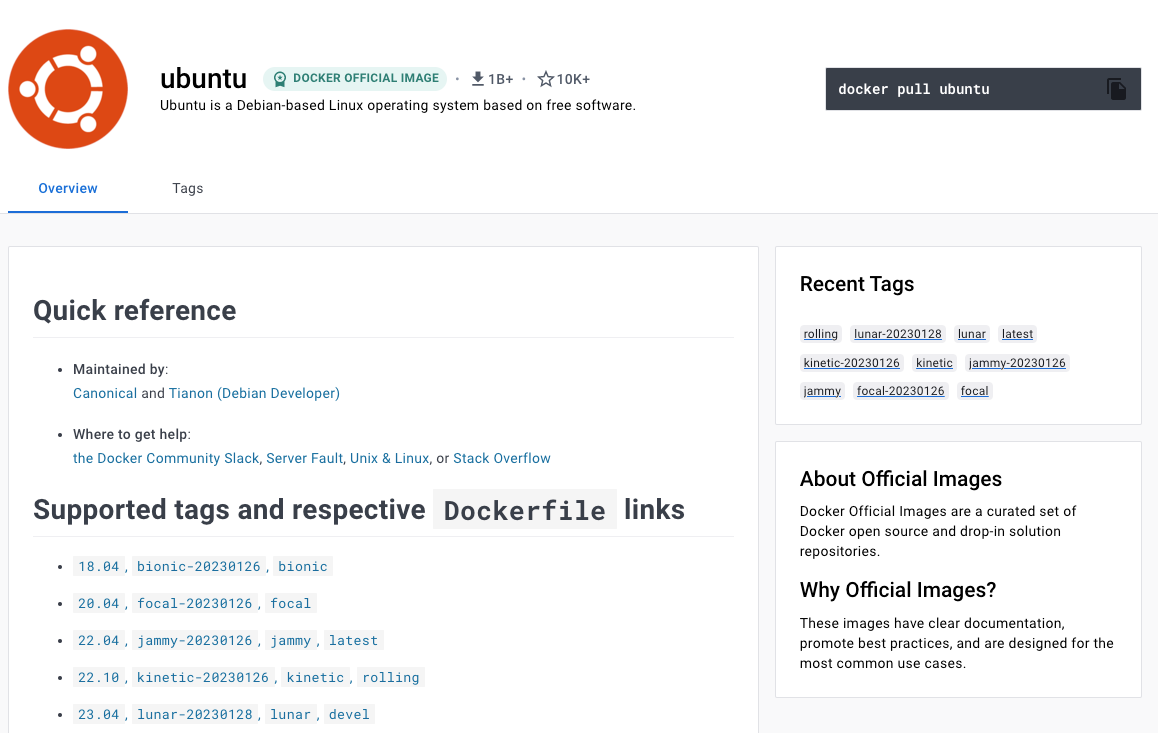Open the lunar supported tag Dockerfile link
The height and width of the screenshot is (733, 1158).
click(x=291, y=715)
